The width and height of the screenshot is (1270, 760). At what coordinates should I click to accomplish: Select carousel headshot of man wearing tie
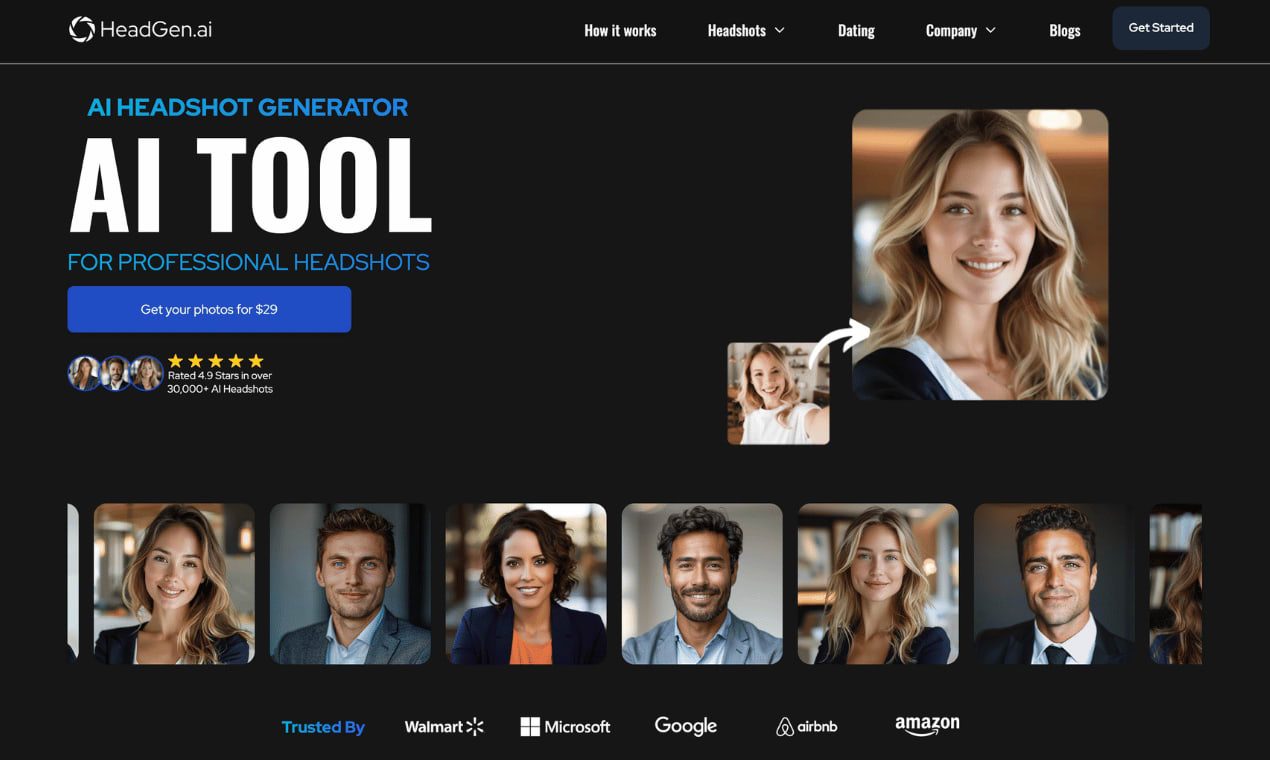(1054, 583)
